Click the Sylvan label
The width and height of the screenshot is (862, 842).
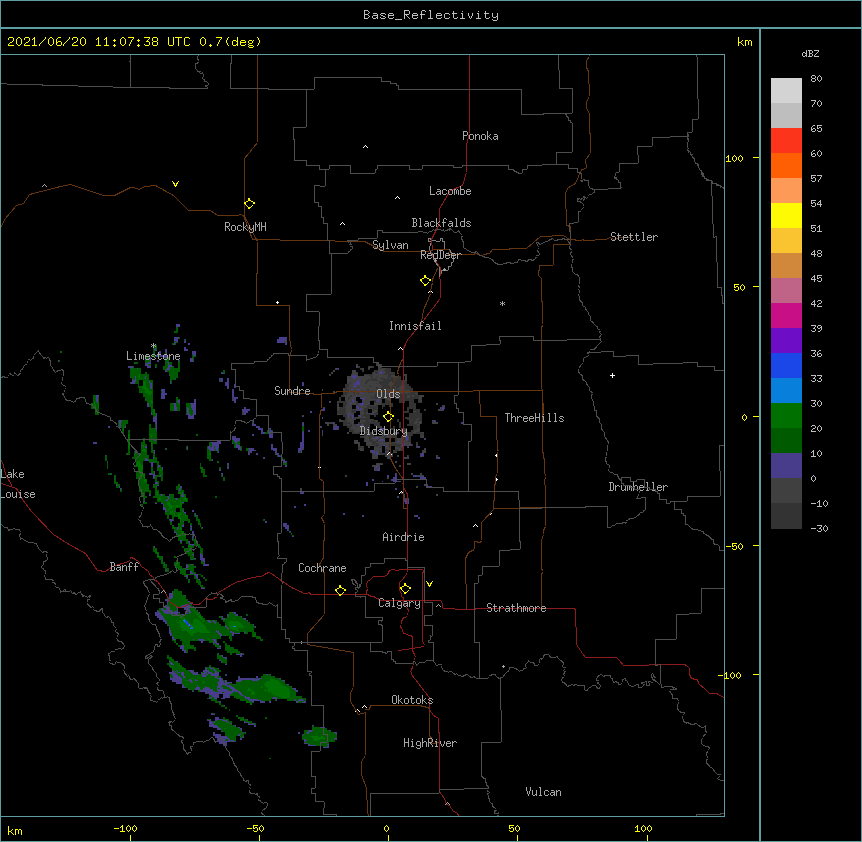[390, 245]
